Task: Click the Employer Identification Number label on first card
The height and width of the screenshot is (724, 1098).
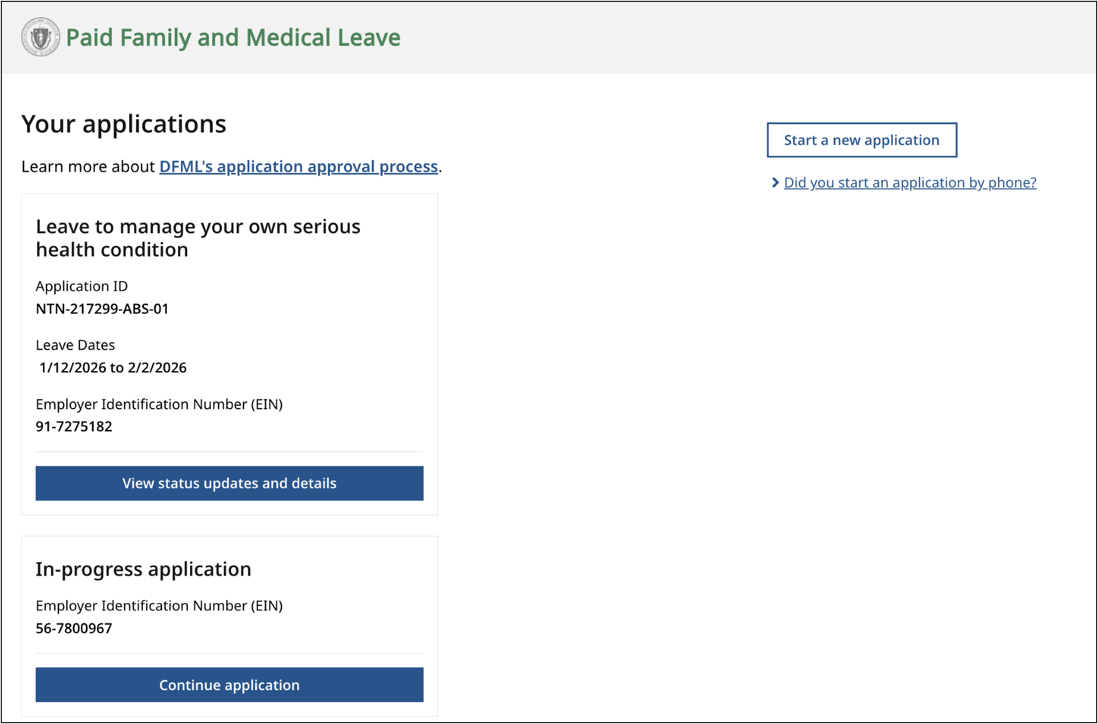Action: (x=159, y=404)
